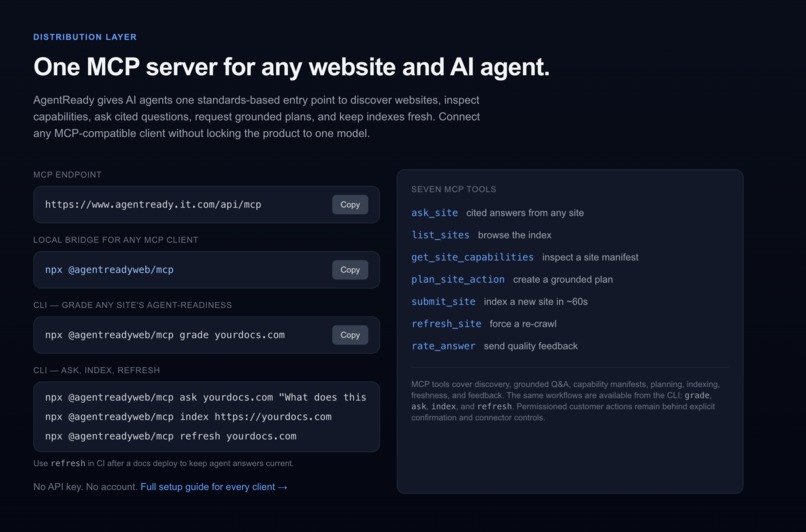Click the grade yourdocs.com command text
The height and width of the screenshot is (532, 806).
[x=164, y=335]
